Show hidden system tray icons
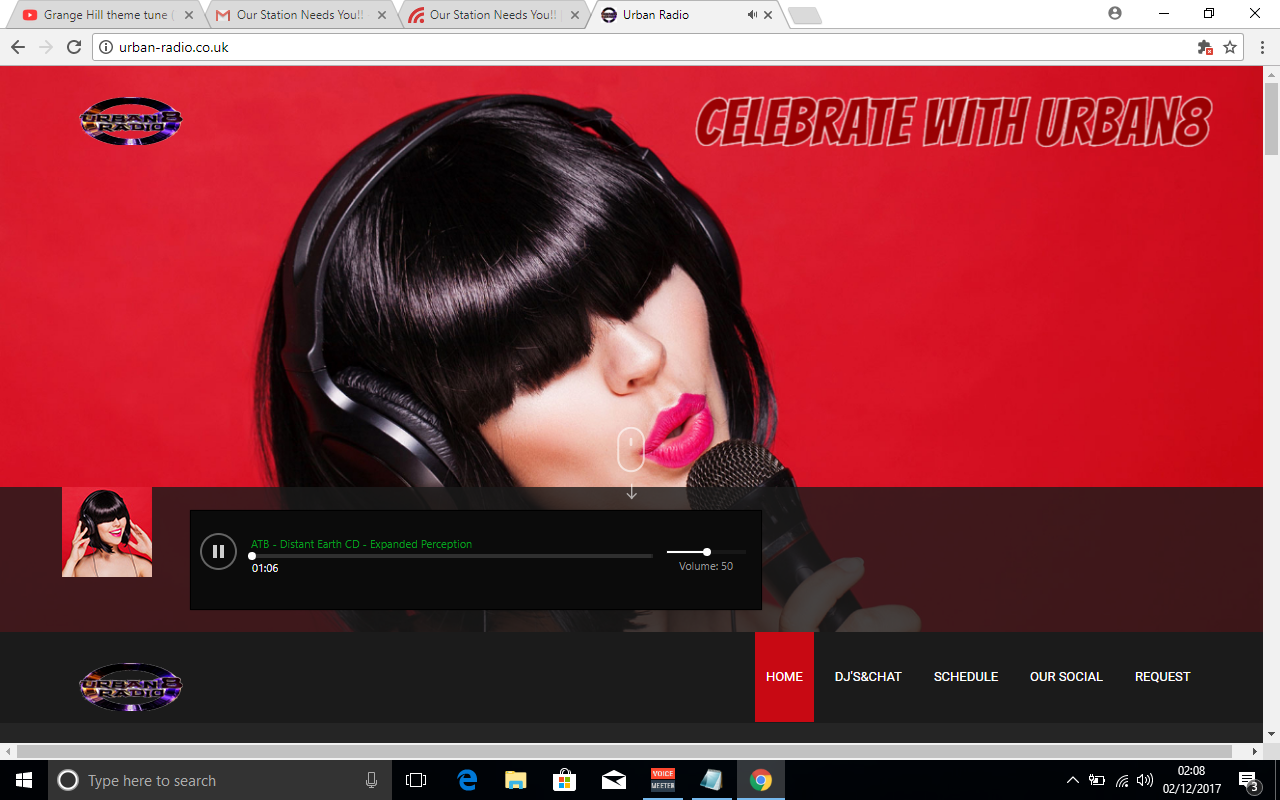 [x=1072, y=780]
